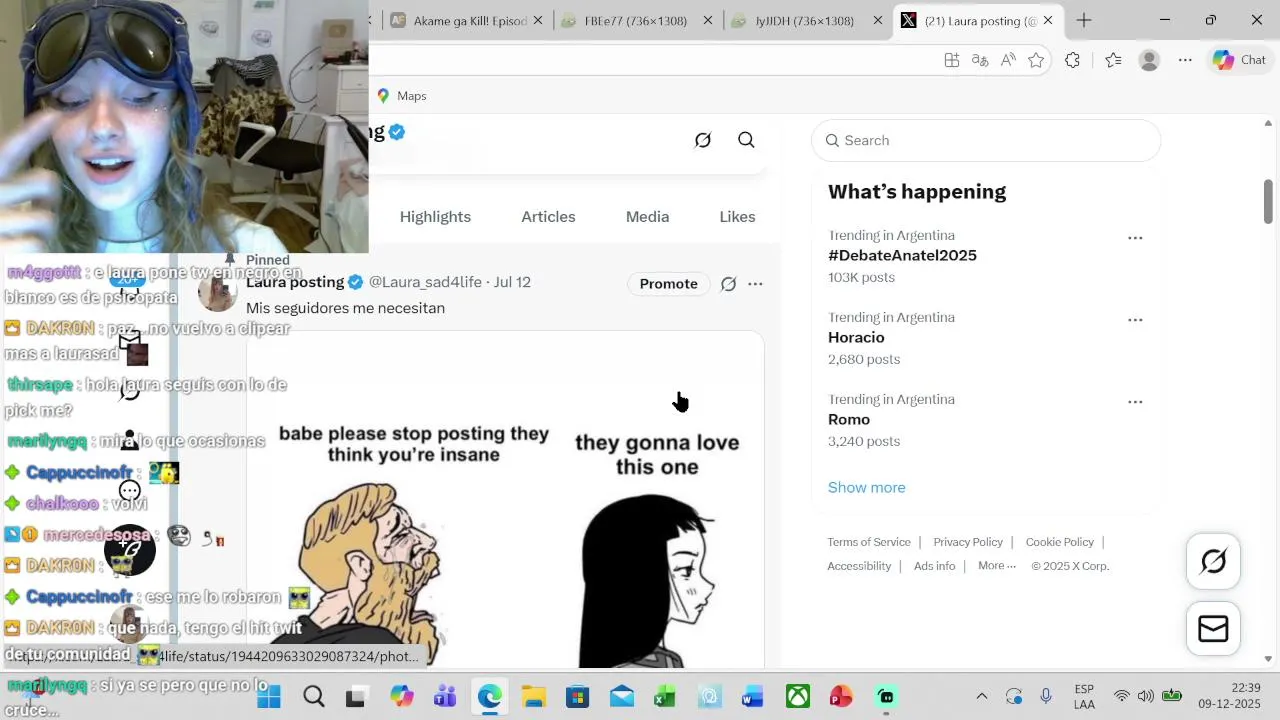Click the translate page icon in address bar
Screen dimensions: 1280x720
pyautogui.click(x=980, y=60)
